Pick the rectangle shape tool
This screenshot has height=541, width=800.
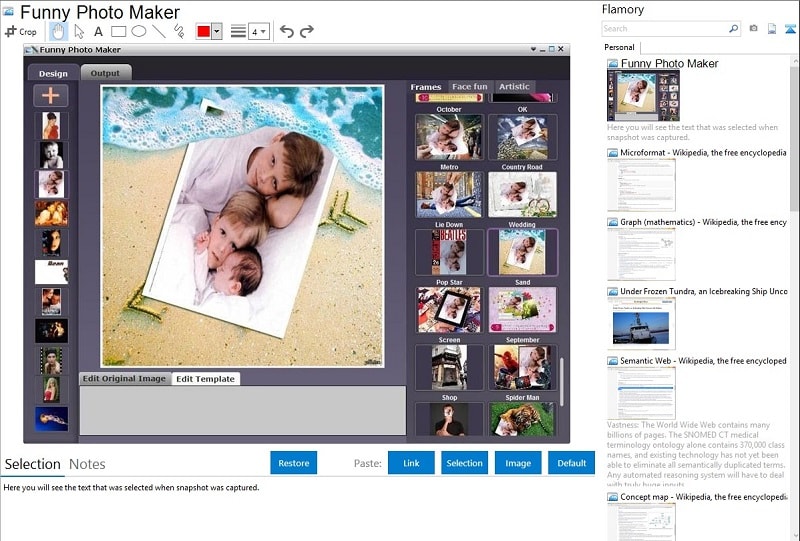click(118, 32)
